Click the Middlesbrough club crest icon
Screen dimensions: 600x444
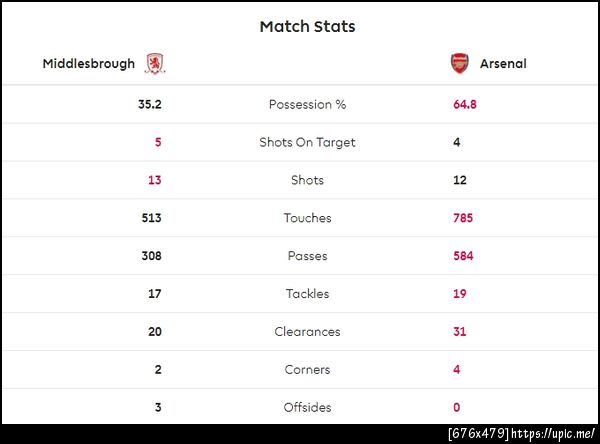(156, 64)
